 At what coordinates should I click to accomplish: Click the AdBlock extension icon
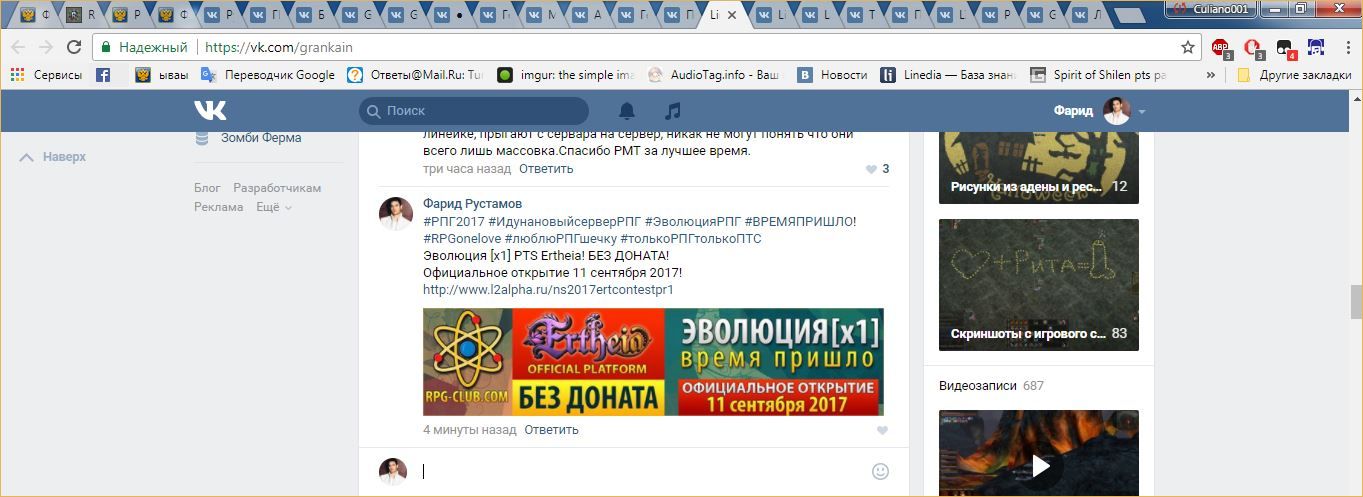point(1220,47)
